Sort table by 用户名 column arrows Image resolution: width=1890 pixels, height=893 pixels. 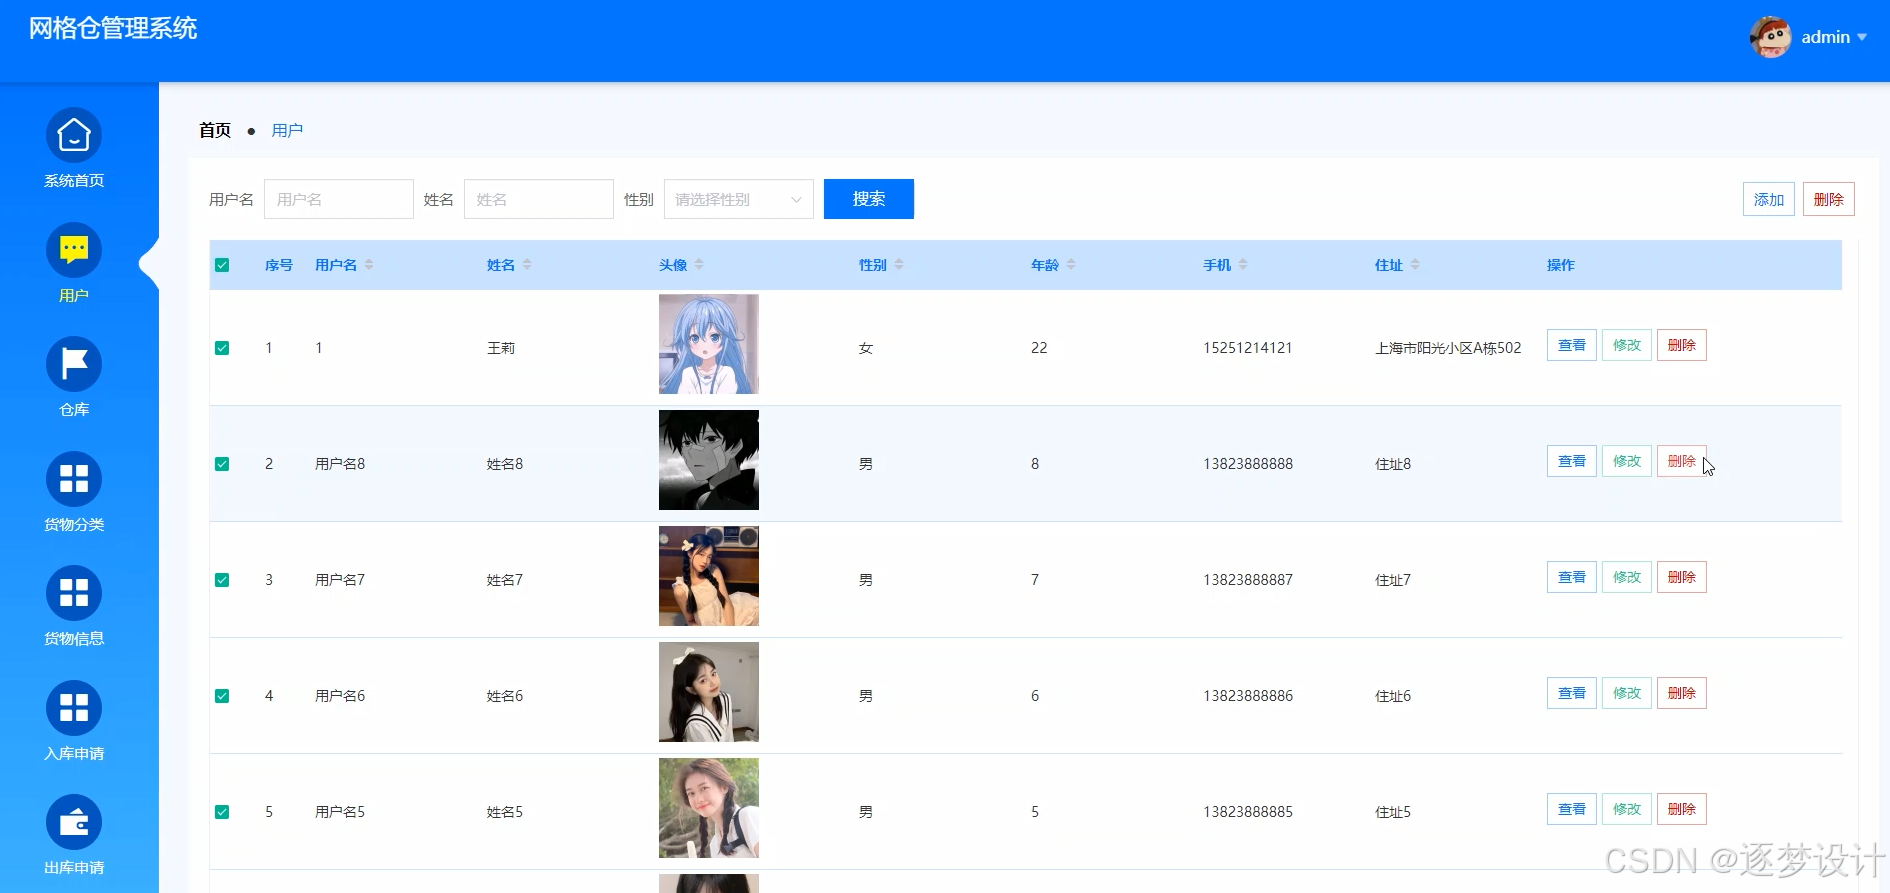tap(369, 265)
